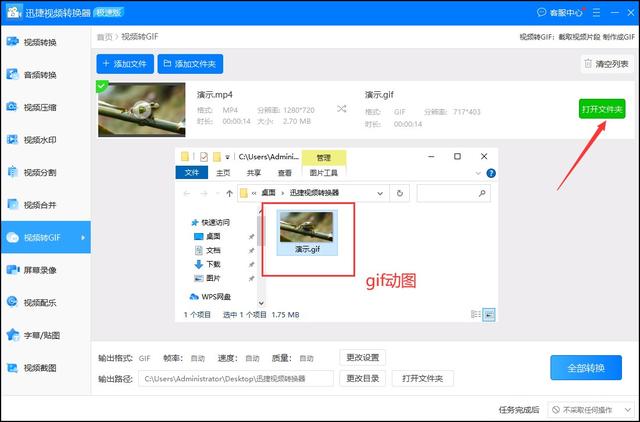Go back in Explorer window

187,193
